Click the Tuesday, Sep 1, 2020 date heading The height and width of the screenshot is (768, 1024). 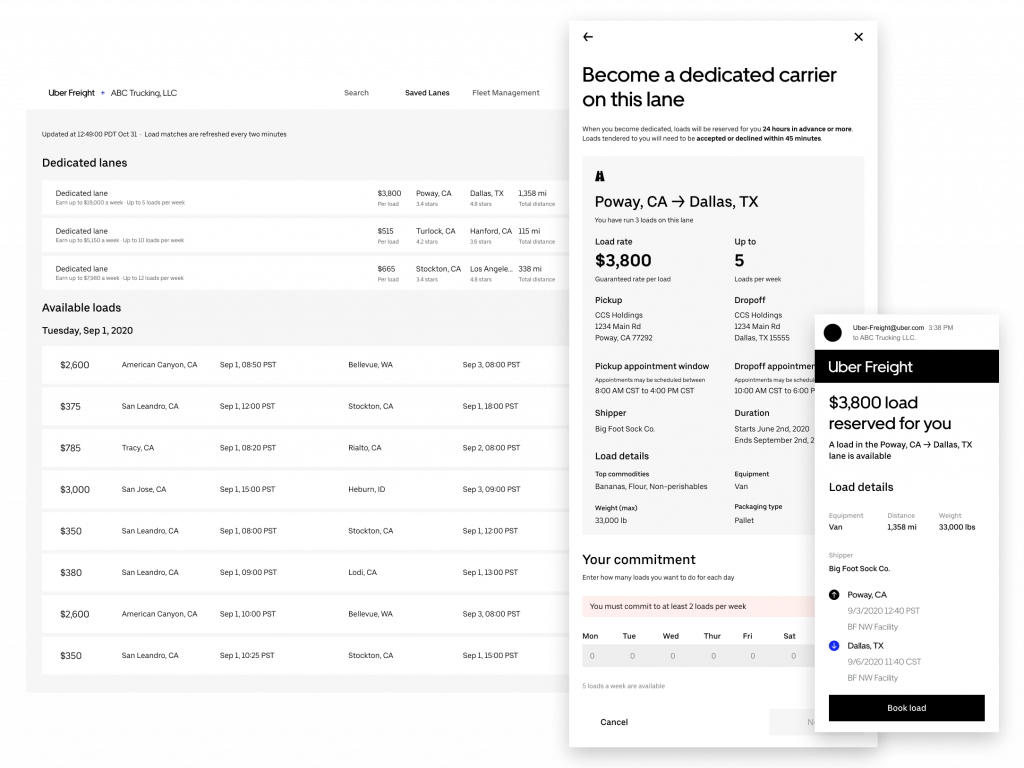coord(88,331)
